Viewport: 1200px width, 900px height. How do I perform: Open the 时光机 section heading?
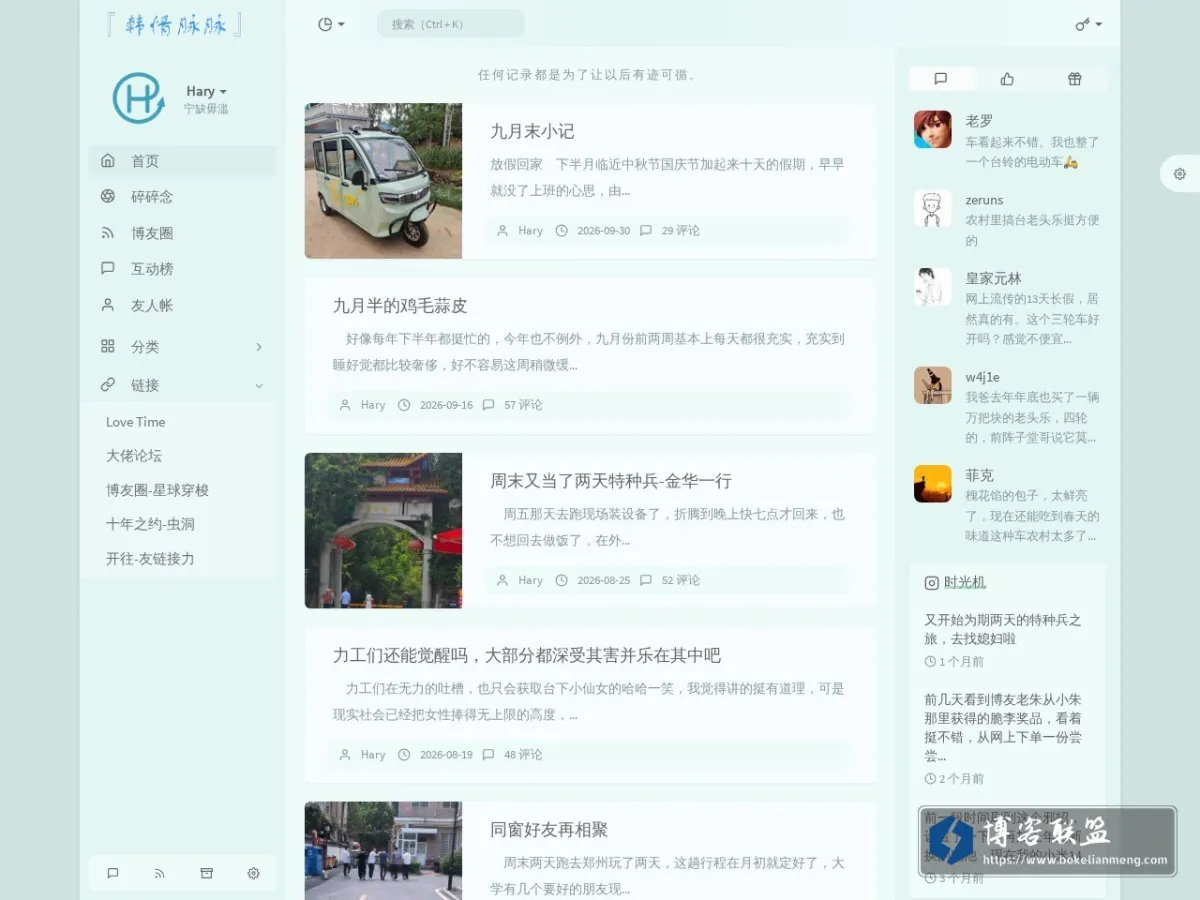(x=965, y=582)
